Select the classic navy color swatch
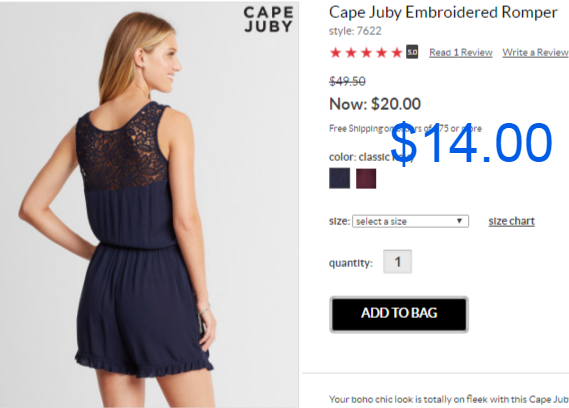569x408 pixels. [x=340, y=178]
